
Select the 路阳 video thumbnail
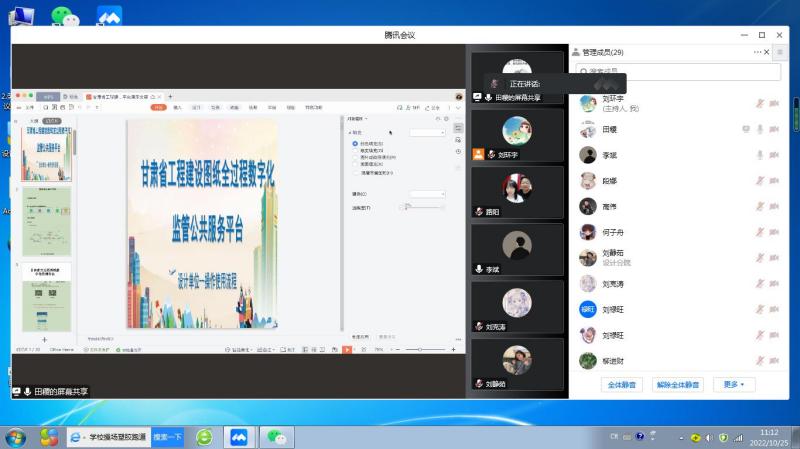pyautogui.click(x=517, y=192)
